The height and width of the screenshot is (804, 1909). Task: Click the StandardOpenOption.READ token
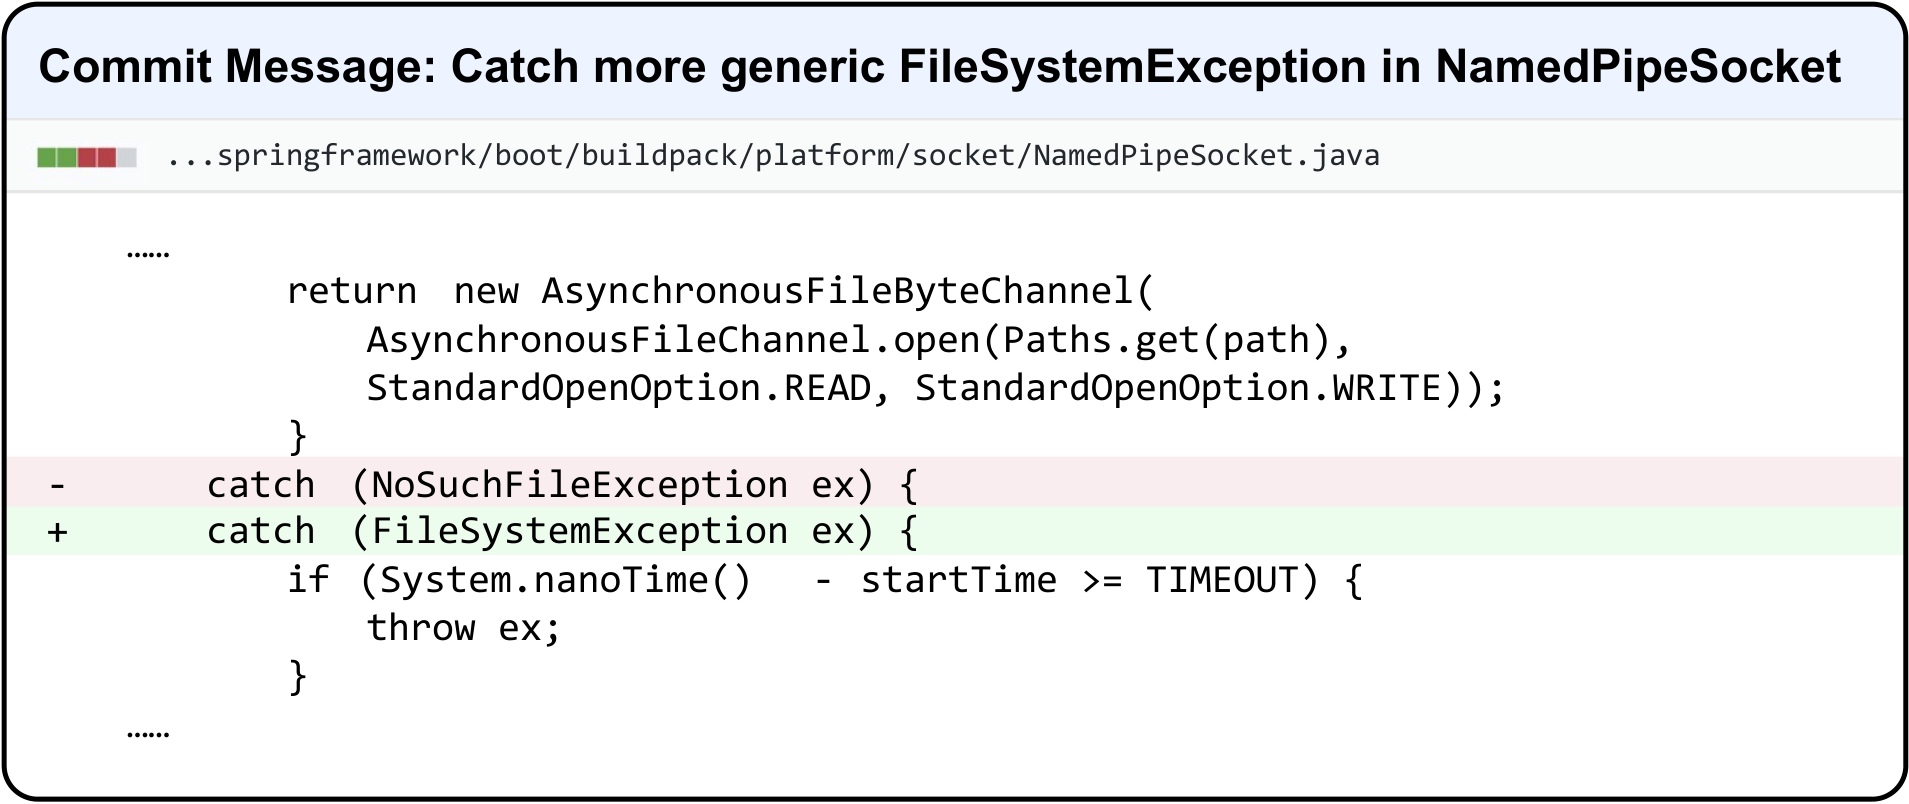tap(619, 388)
